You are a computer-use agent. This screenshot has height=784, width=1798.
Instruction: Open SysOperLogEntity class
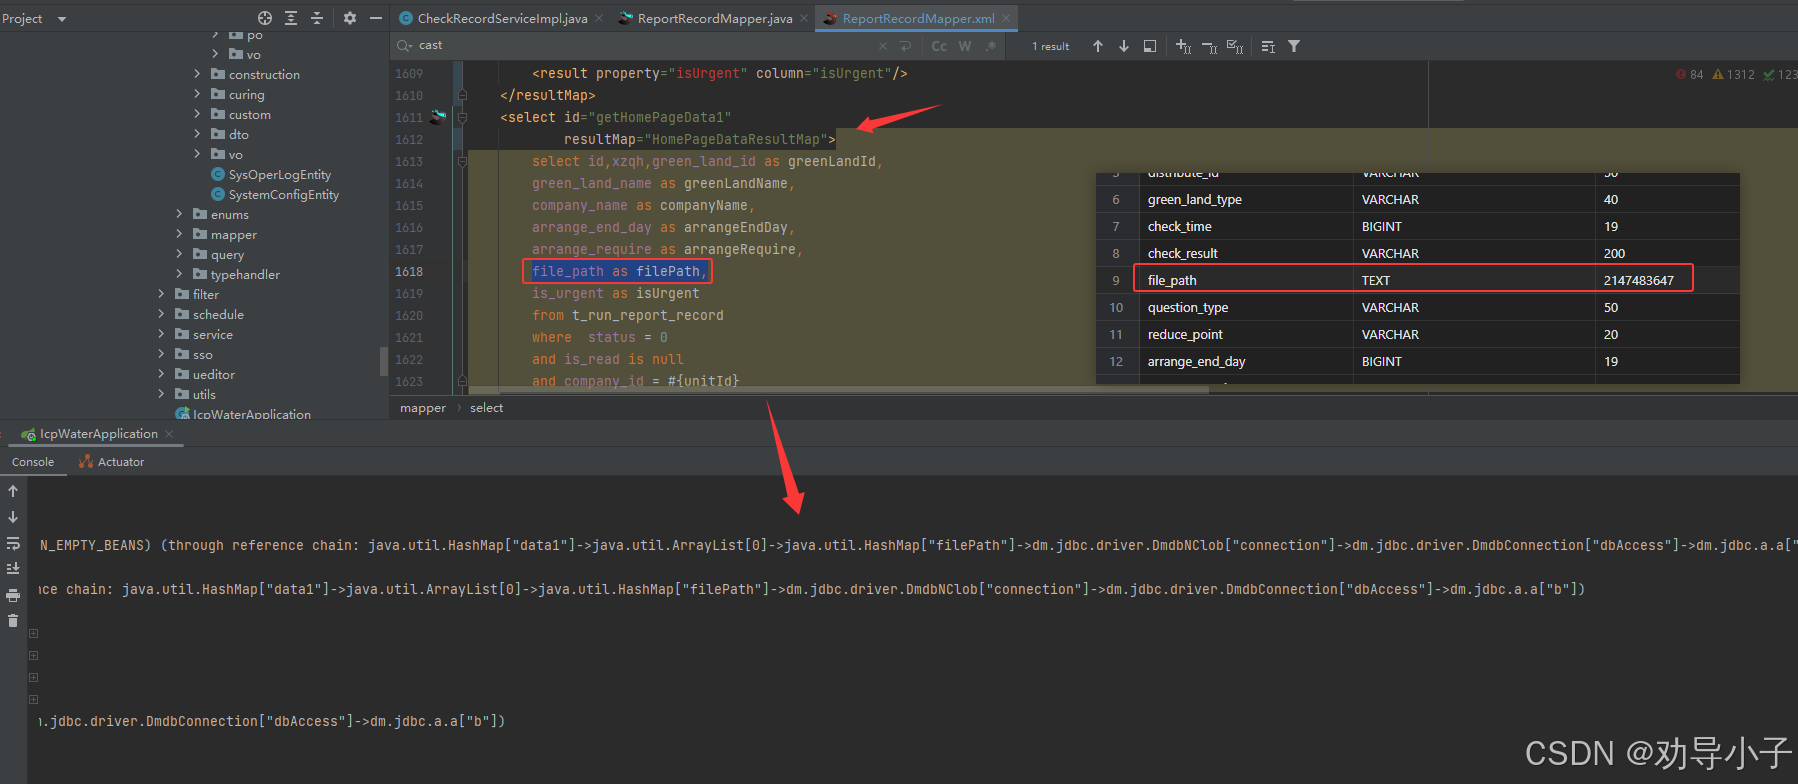coord(279,174)
